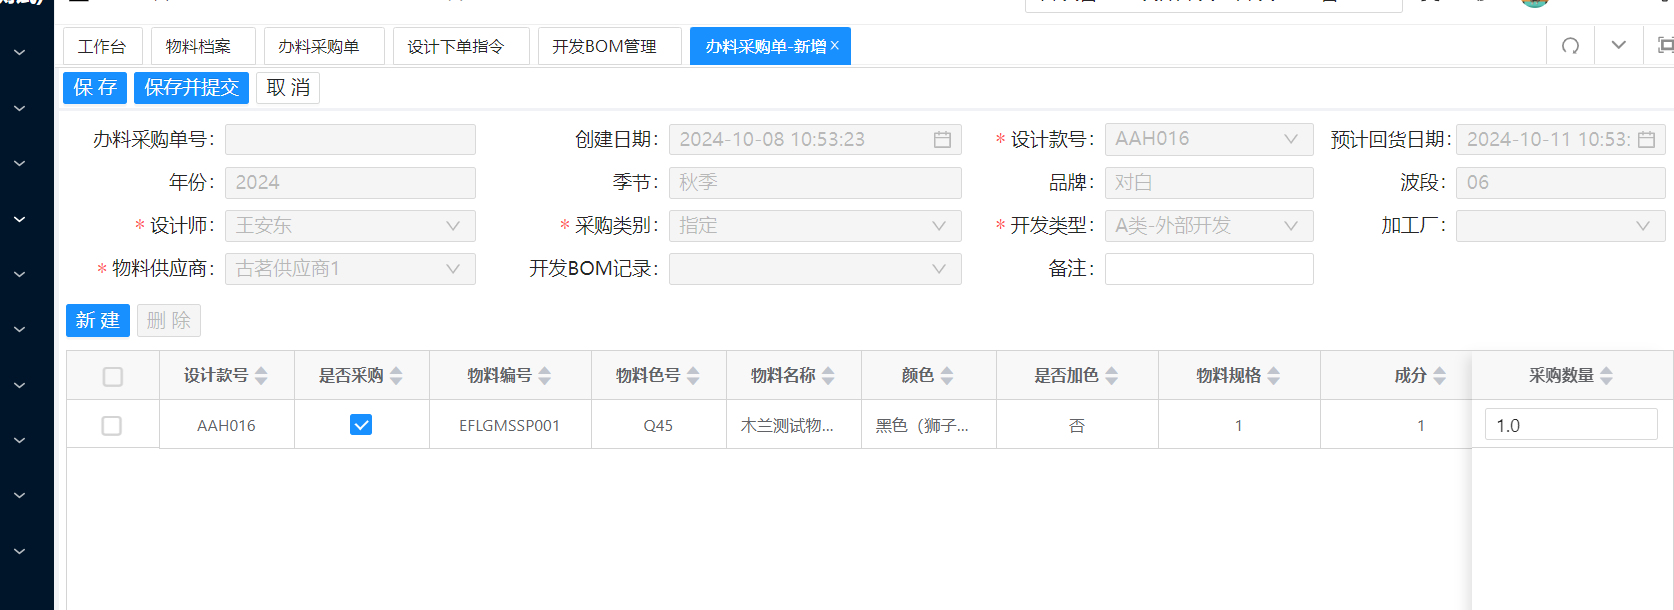Sort by 颜色 column arrows
1674x610 pixels.
947,376
